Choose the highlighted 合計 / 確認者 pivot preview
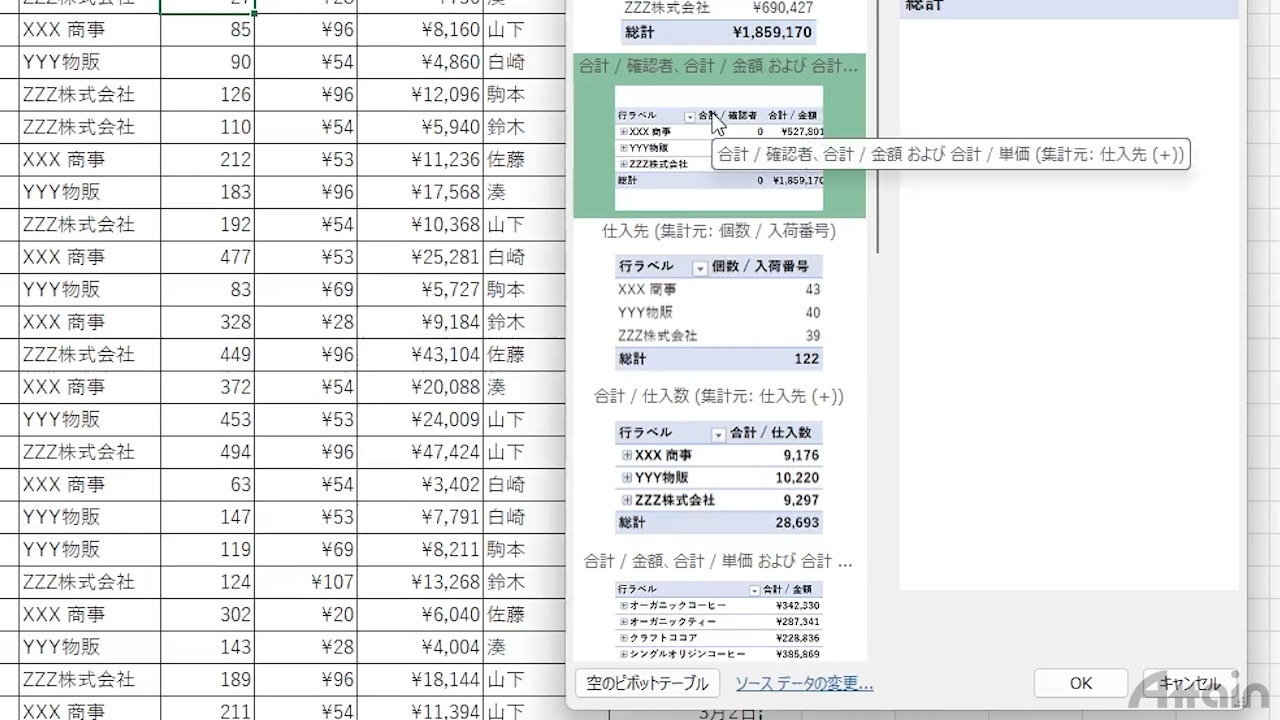Viewport: 1280px width, 720px height. click(x=718, y=148)
